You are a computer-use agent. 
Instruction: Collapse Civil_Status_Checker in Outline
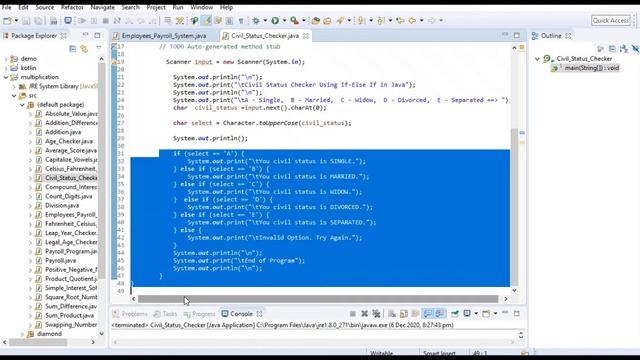pyautogui.click(x=537, y=59)
